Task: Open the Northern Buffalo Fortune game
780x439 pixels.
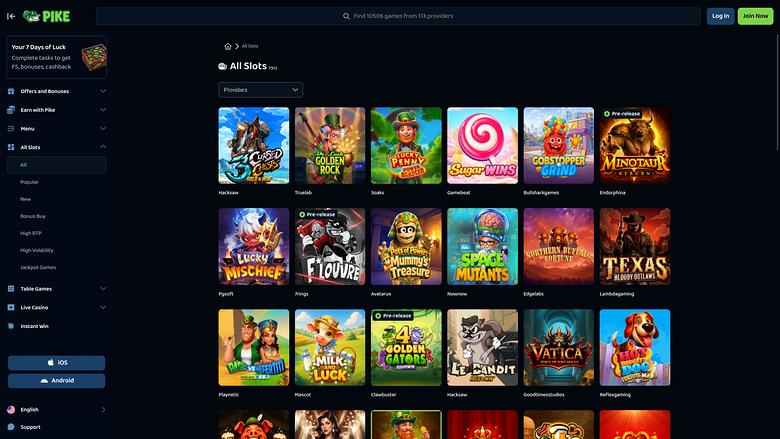Action: click(x=559, y=247)
